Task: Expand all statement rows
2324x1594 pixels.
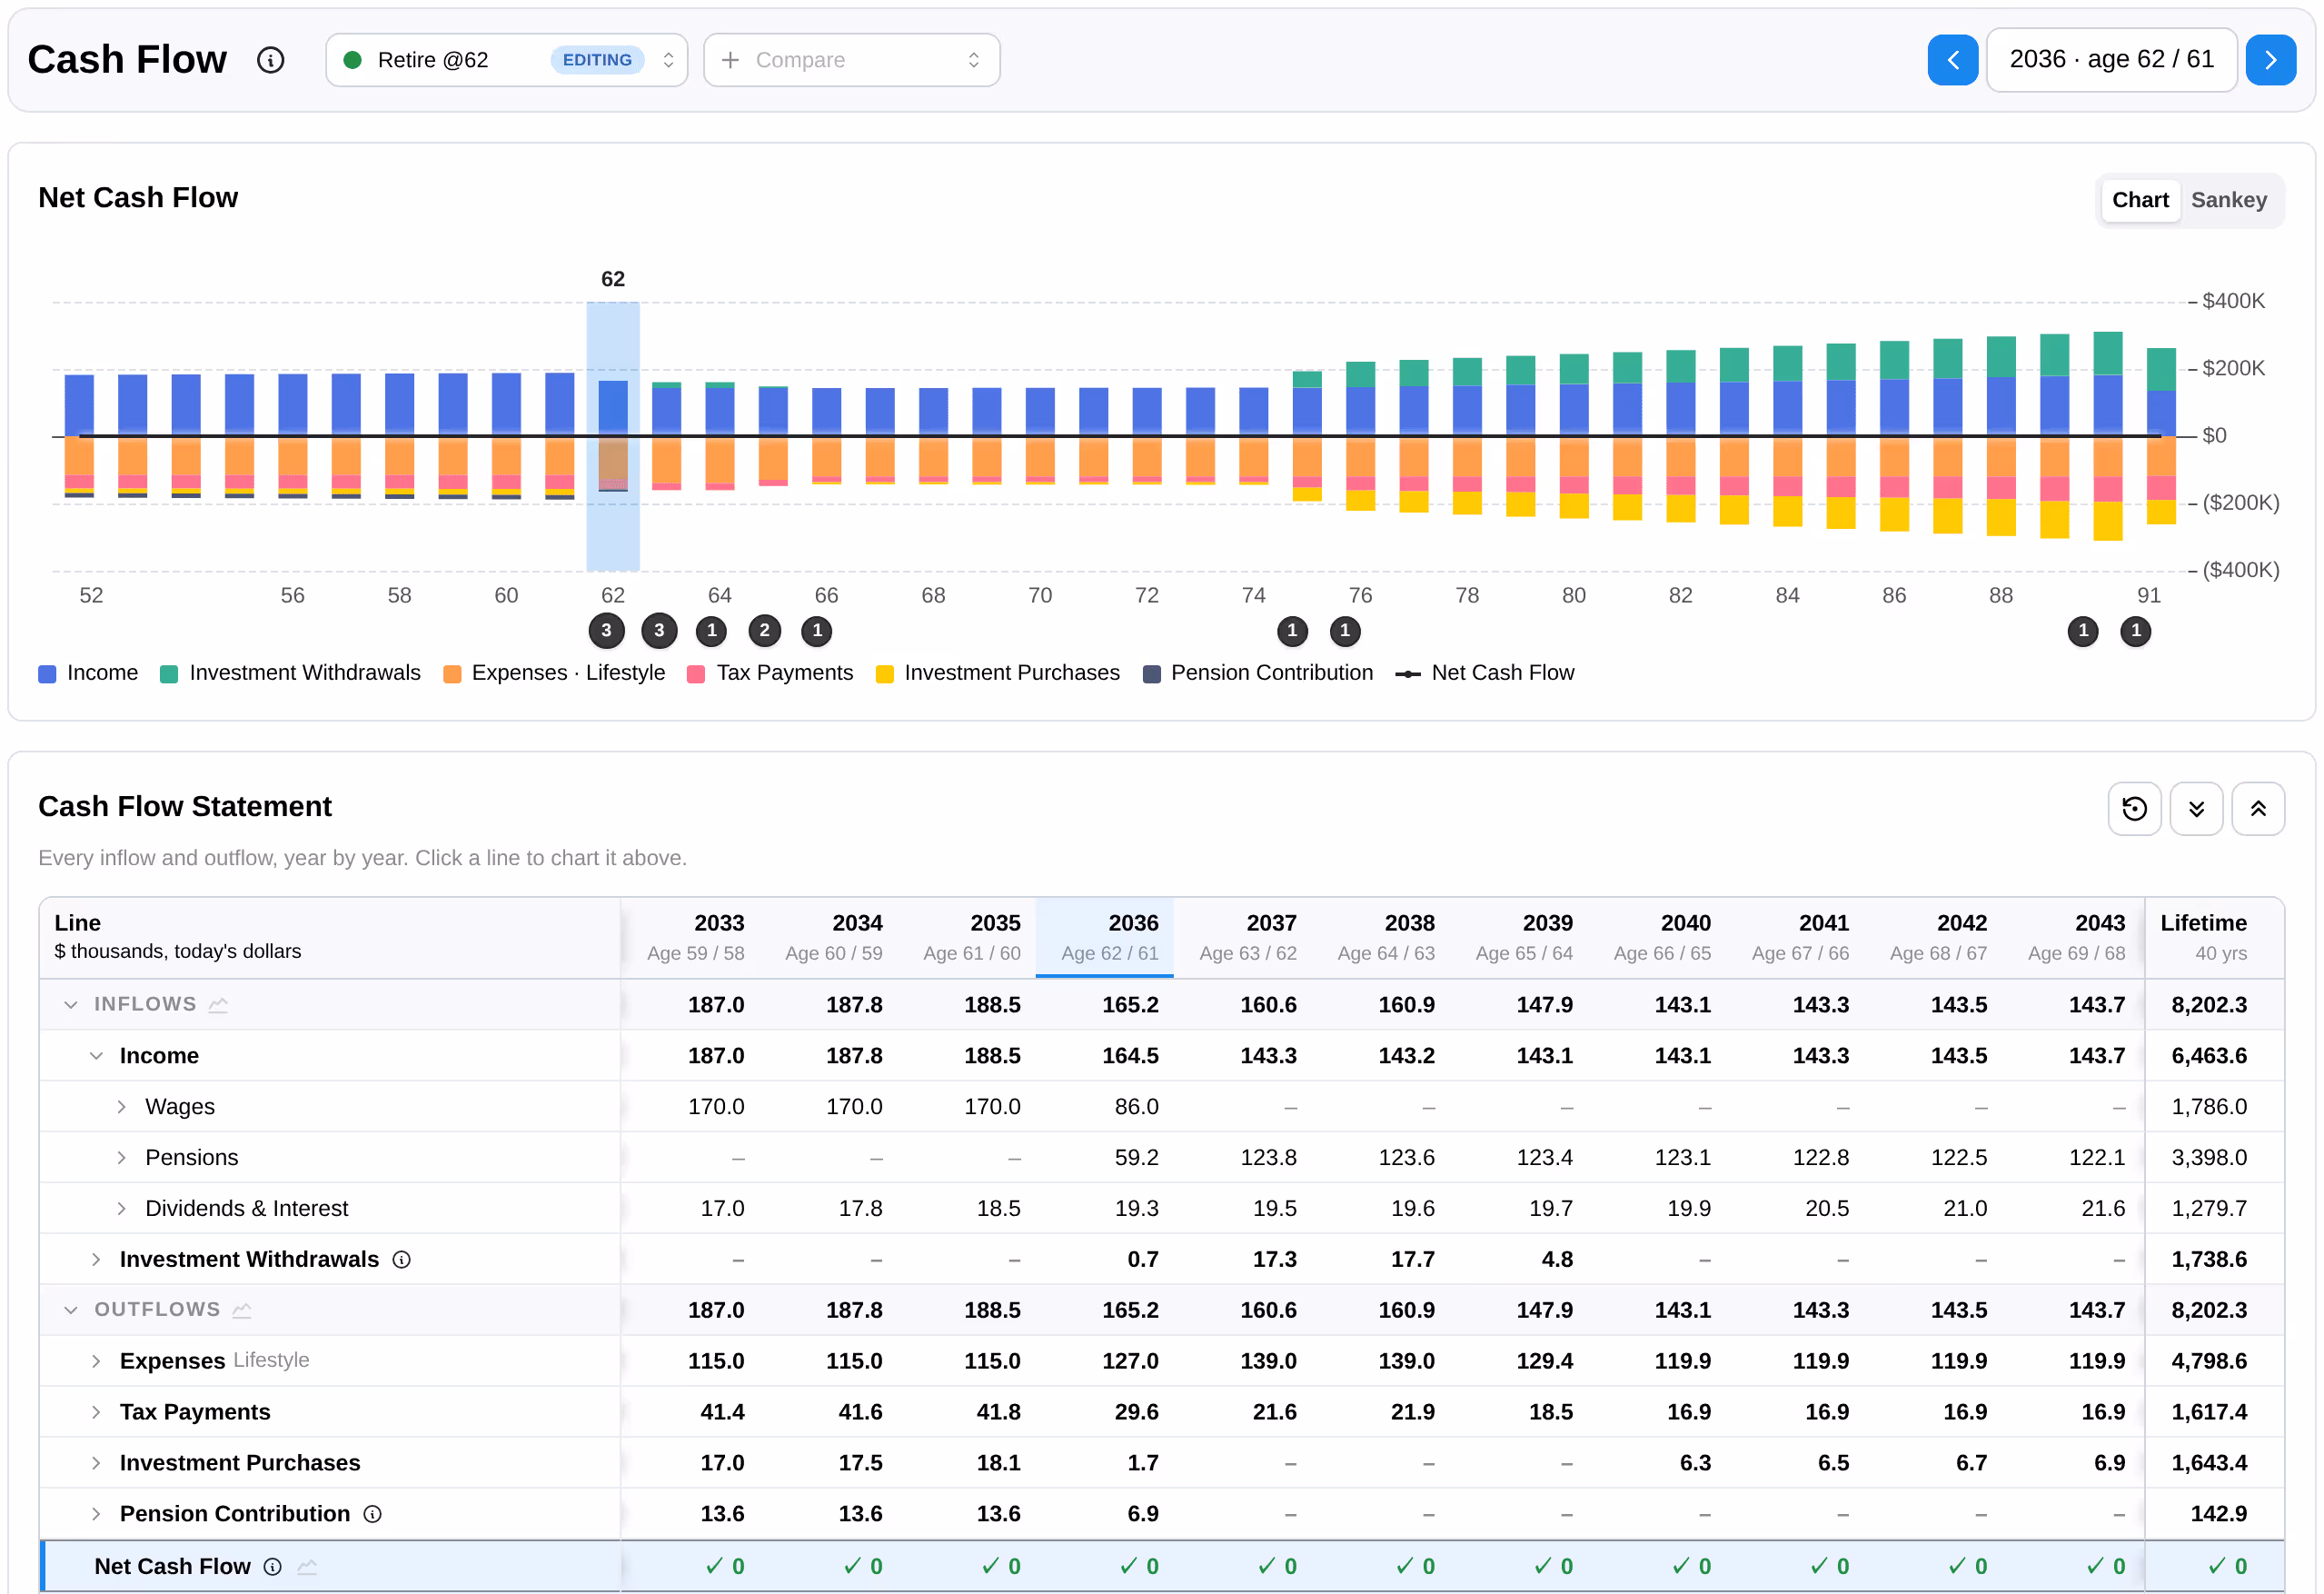Action: 2196,808
